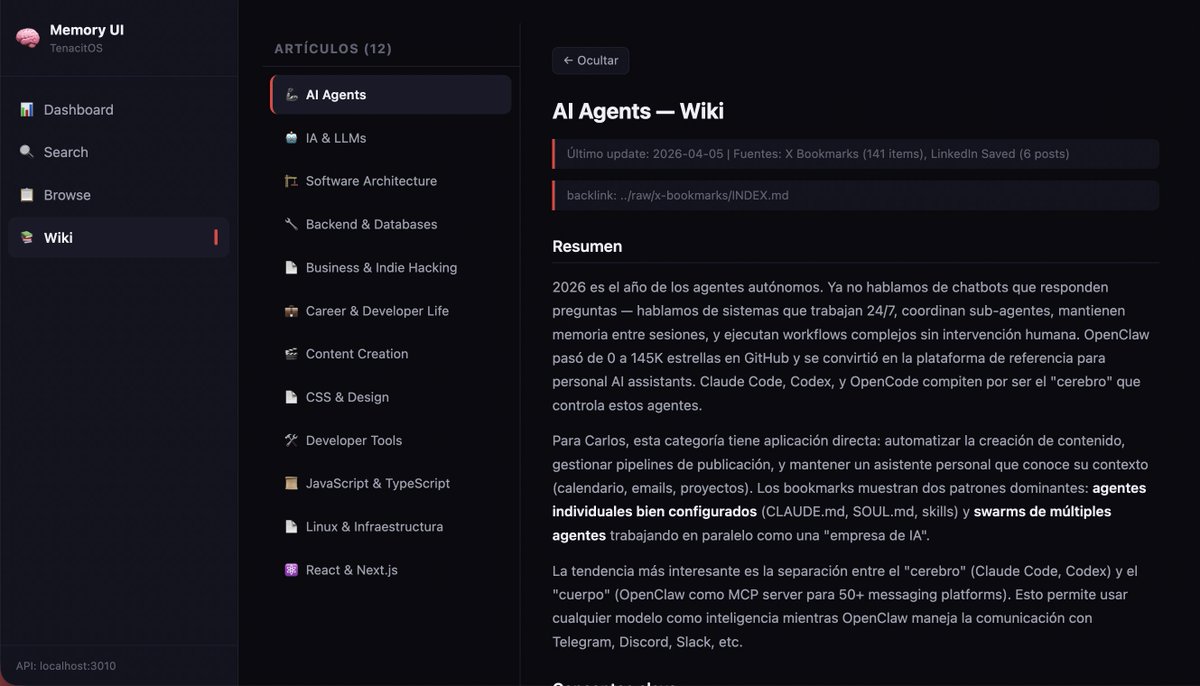This screenshot has height=686, width=1200.
Task: Click the TenacitOS subtitle
Action: point(76,48)
